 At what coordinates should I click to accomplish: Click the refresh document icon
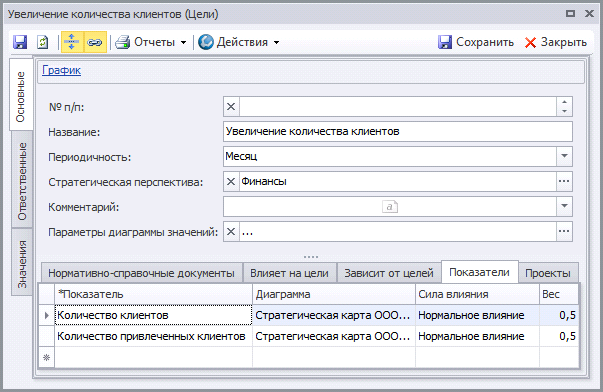coord(42,42)
